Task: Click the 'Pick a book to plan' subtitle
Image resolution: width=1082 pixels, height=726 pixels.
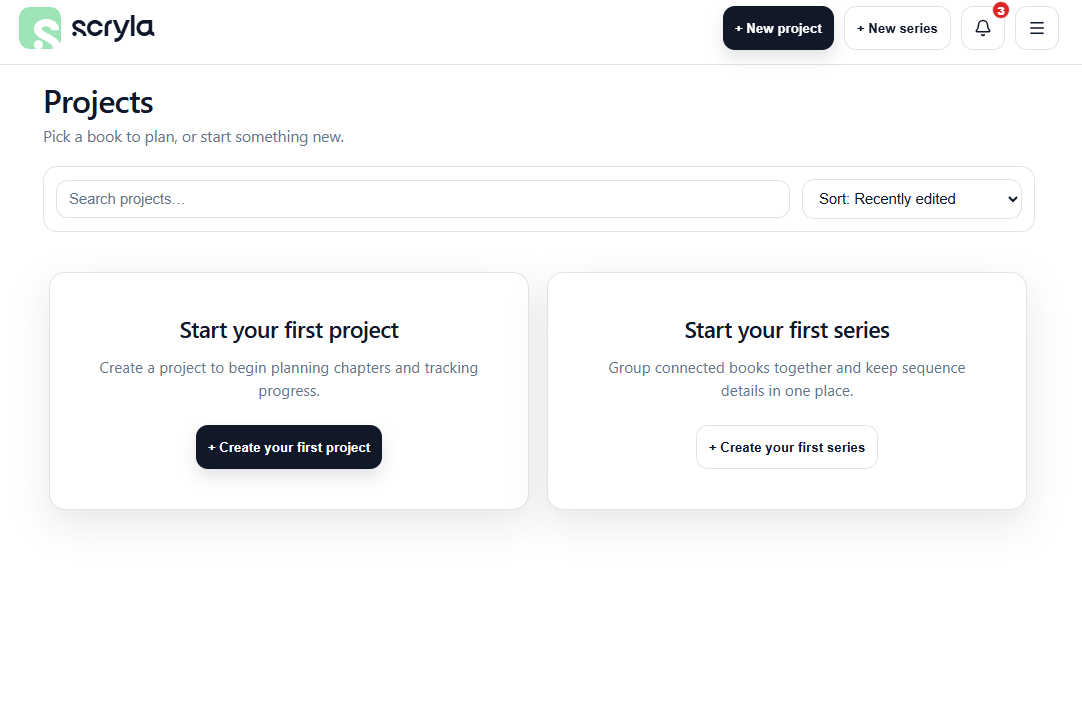Action: click(x=193, y=137)
